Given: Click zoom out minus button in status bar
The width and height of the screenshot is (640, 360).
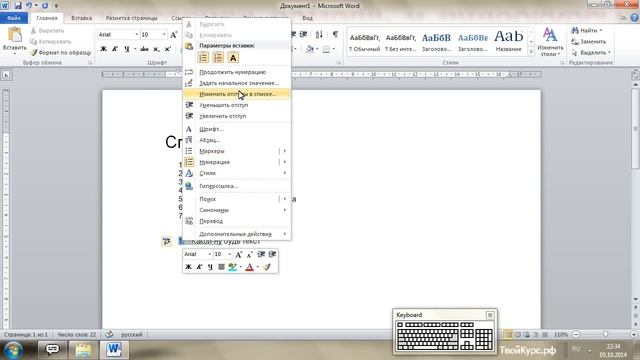Looking at the screenshot, I should 576,334.
